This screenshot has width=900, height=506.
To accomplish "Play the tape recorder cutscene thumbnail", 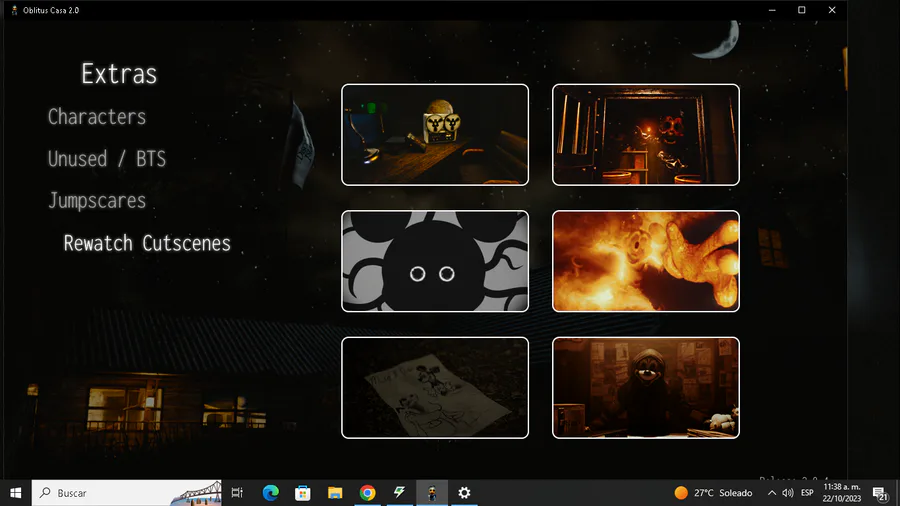I will tap(435, 135).
